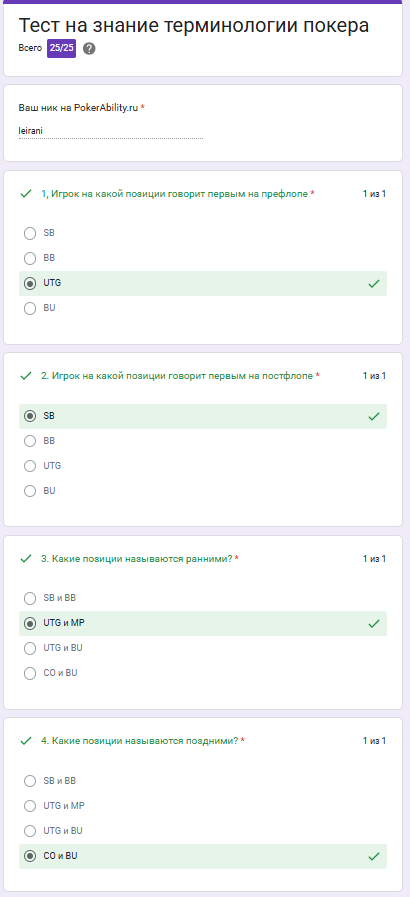Choose BU option in question 2
The height and width of the screenshot is (897, 410).
[x=30, y=491]
